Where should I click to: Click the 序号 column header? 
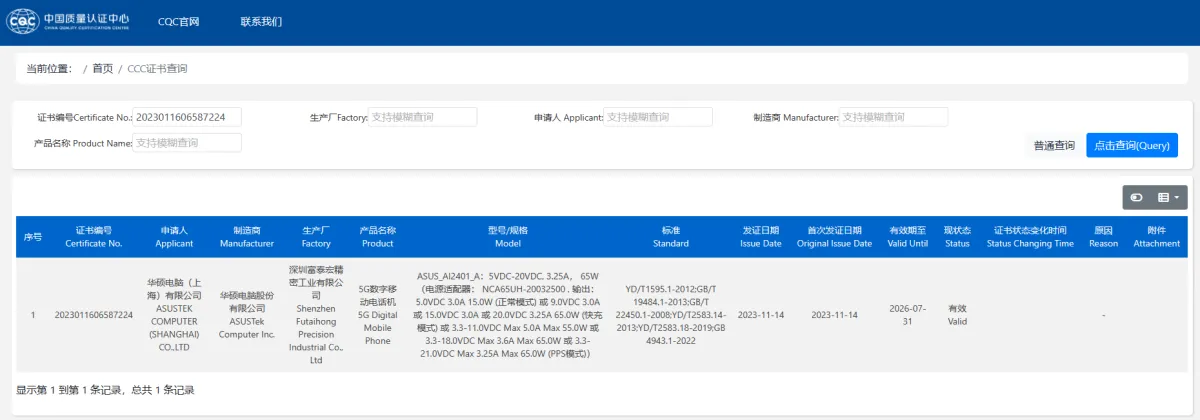33,237
